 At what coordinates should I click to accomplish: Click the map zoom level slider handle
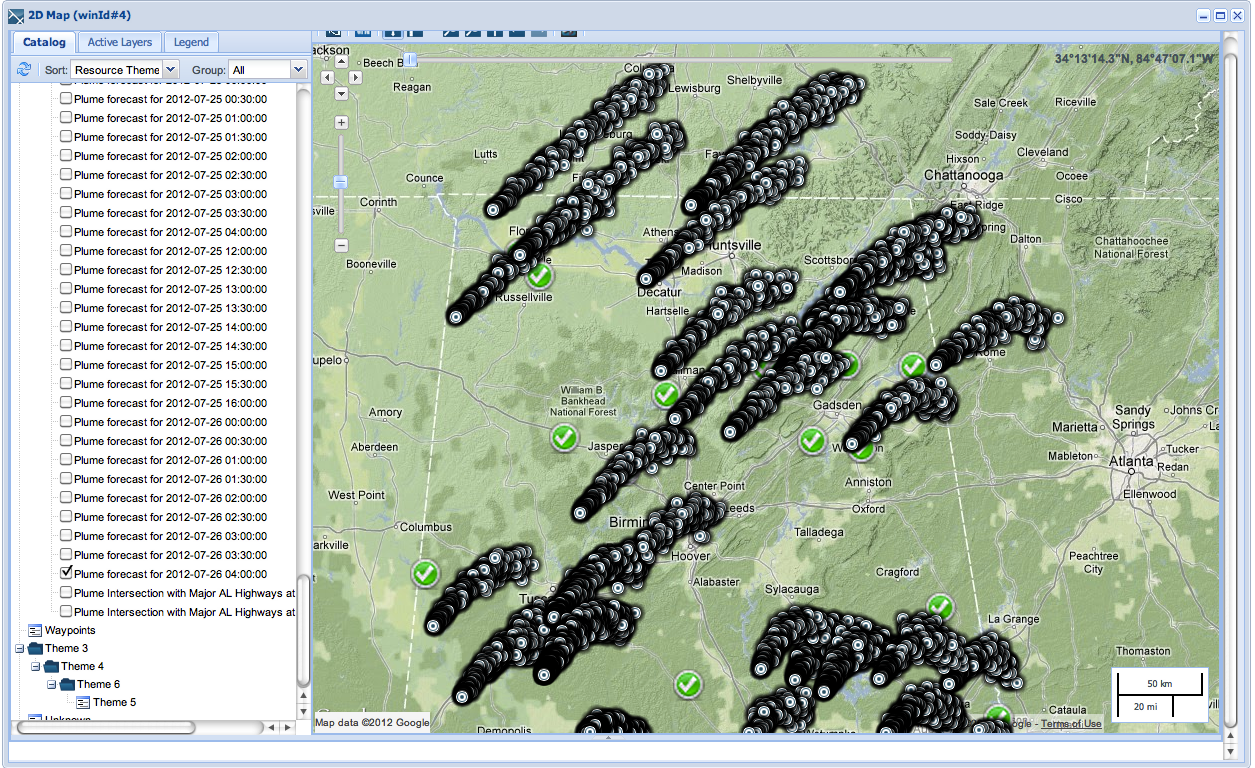point(341,182)
